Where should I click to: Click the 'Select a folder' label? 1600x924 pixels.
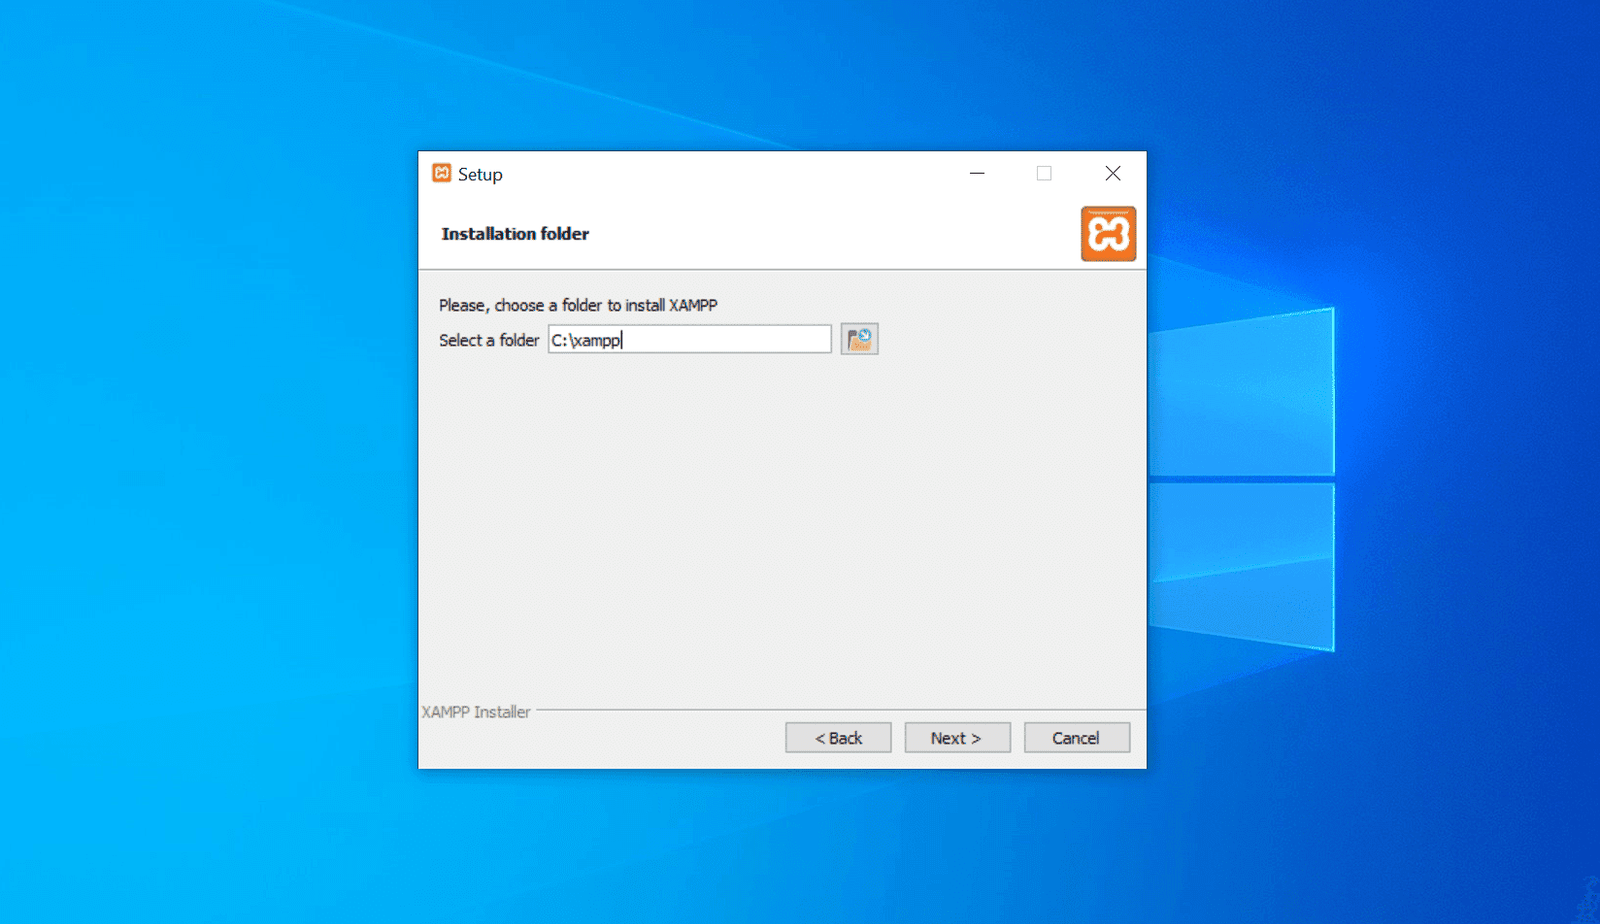coord(489,340)
